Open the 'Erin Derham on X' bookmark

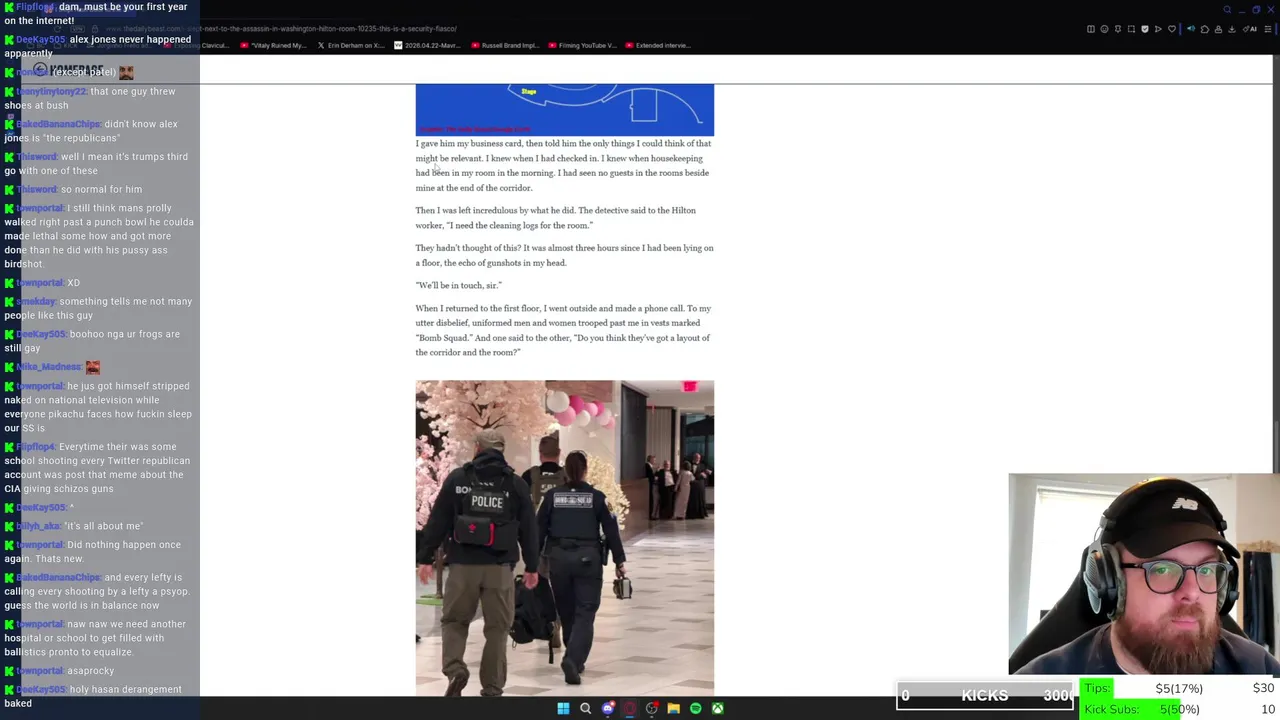(351, 45)
